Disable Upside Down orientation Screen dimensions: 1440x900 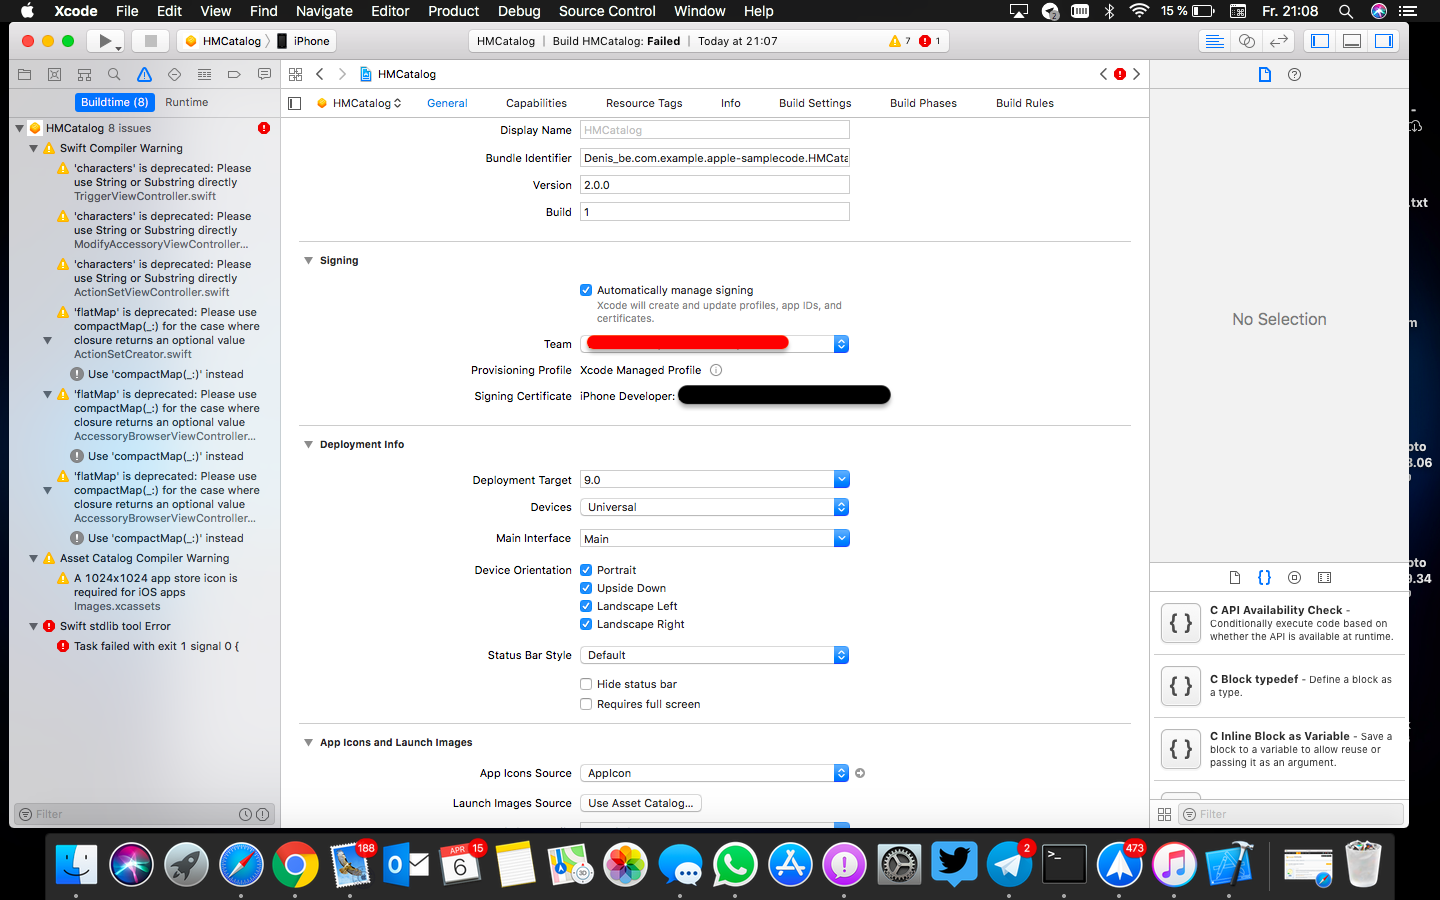[x=586, y=588]
